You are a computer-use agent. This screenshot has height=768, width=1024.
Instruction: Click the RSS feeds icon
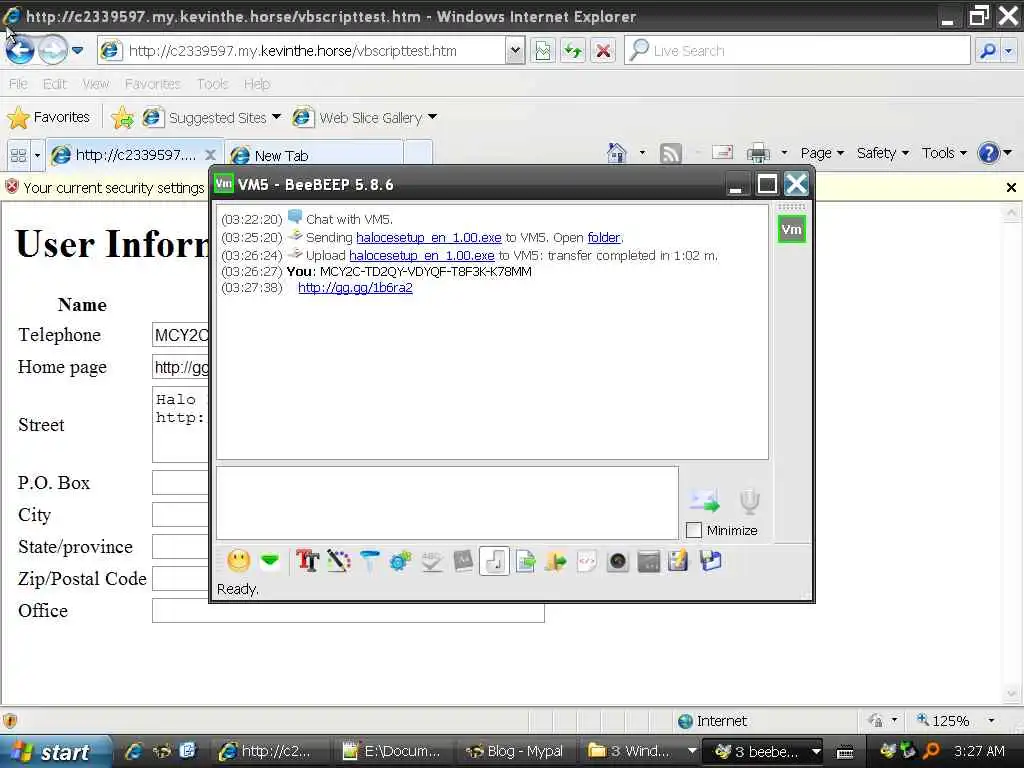pyautogui.click(x=671, y=153)
